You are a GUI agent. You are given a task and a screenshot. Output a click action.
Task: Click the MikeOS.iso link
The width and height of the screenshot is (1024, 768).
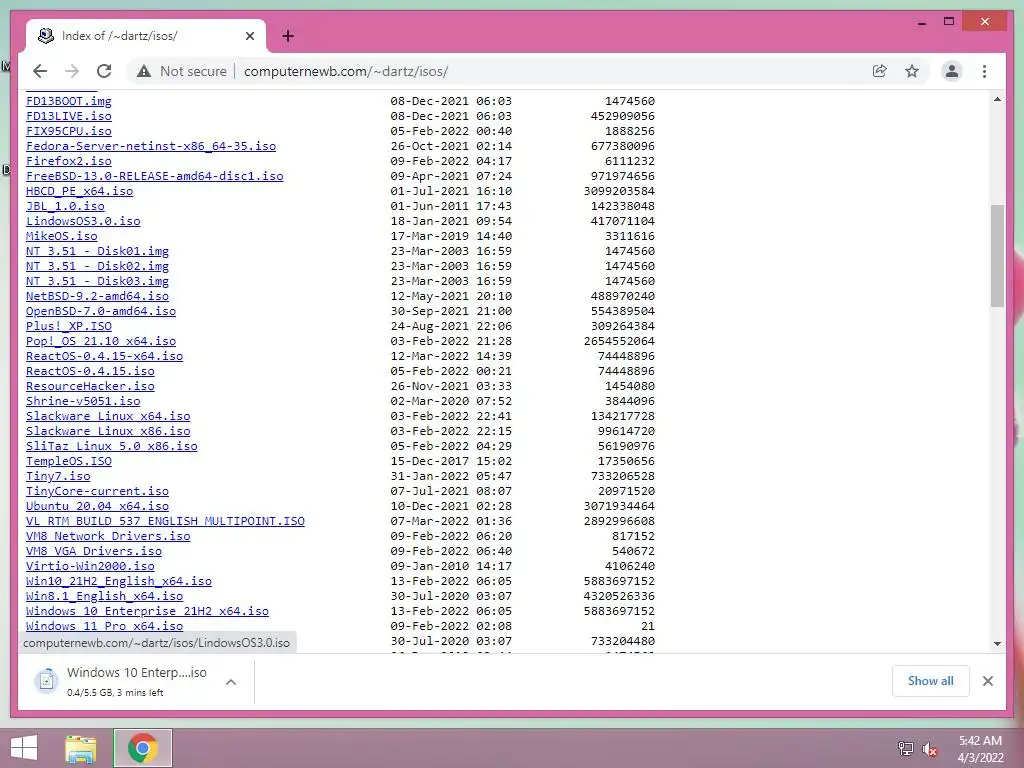point(61,236)
